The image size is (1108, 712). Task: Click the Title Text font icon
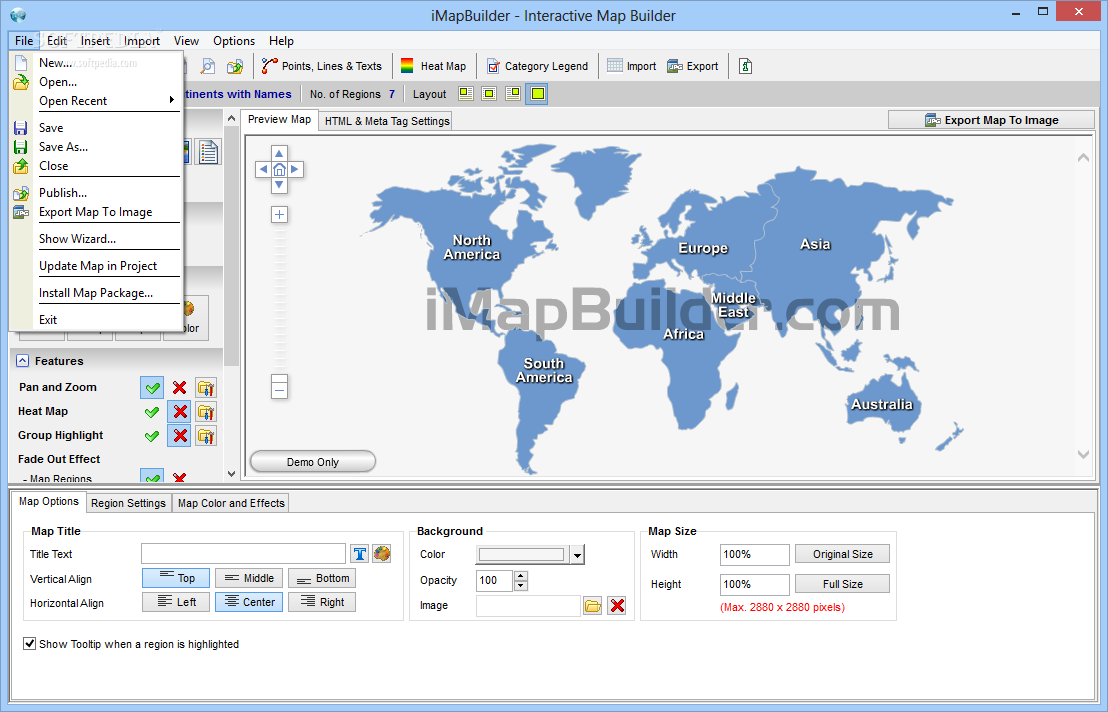[x=360, y=554]
